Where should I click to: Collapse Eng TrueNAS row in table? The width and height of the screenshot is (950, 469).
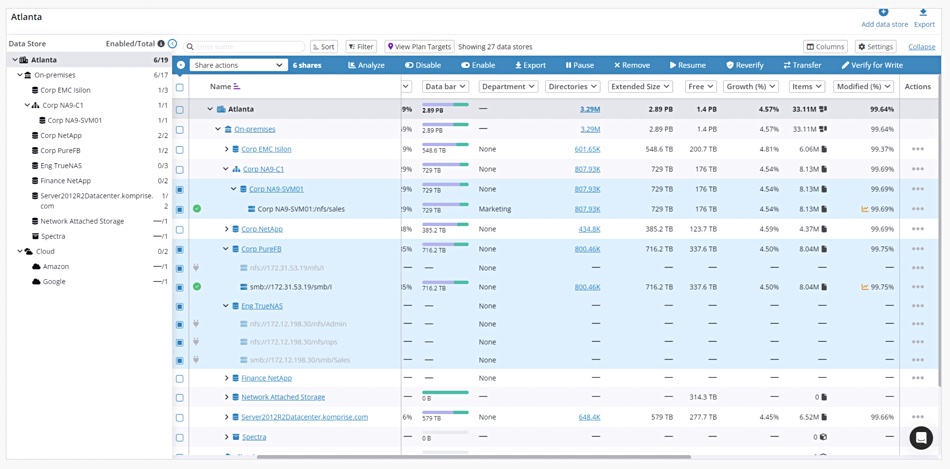[x=226, y=306]
